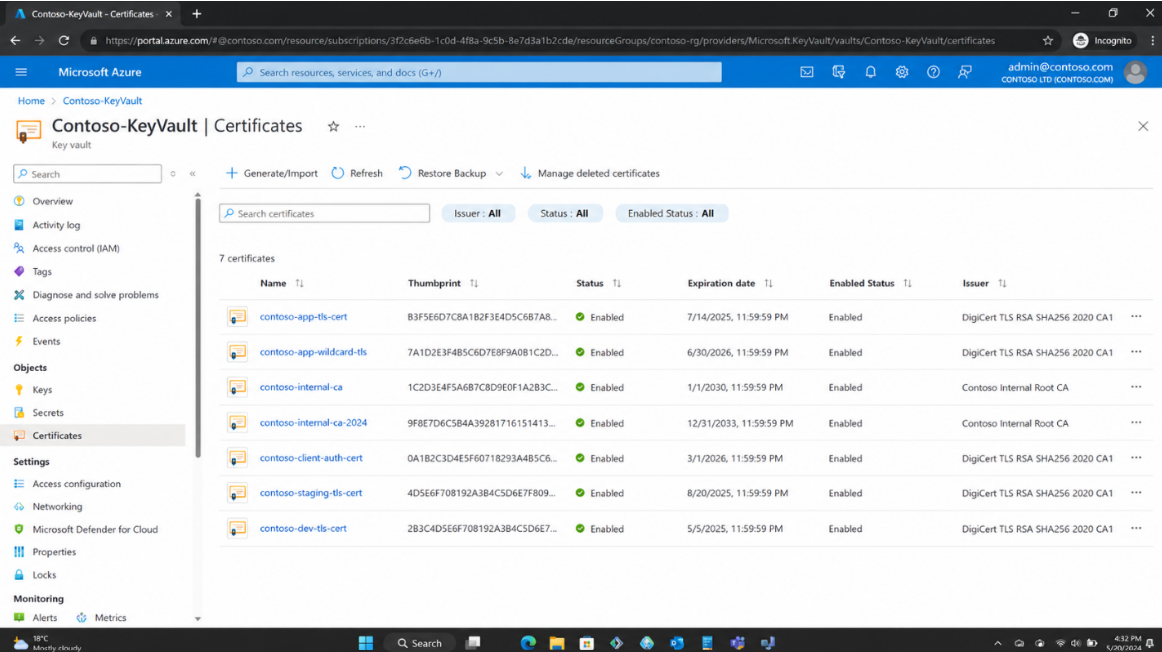Open Microsoft Edge from the taskbar

tap(528, 642)
